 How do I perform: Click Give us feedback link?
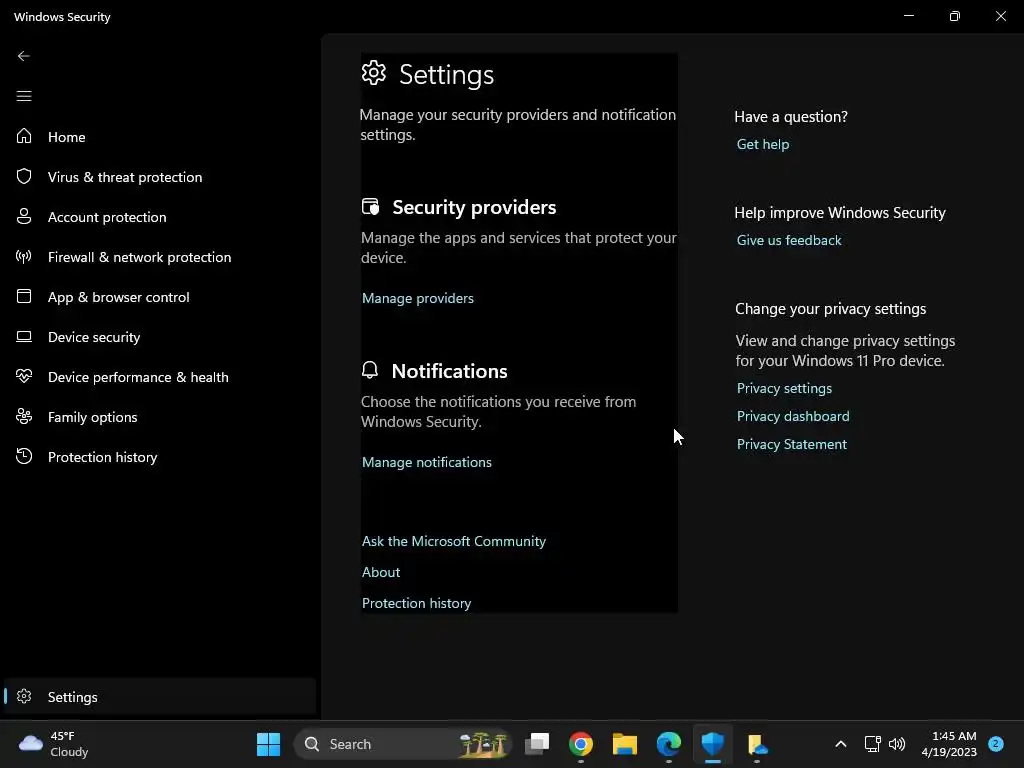coord(789,240)
